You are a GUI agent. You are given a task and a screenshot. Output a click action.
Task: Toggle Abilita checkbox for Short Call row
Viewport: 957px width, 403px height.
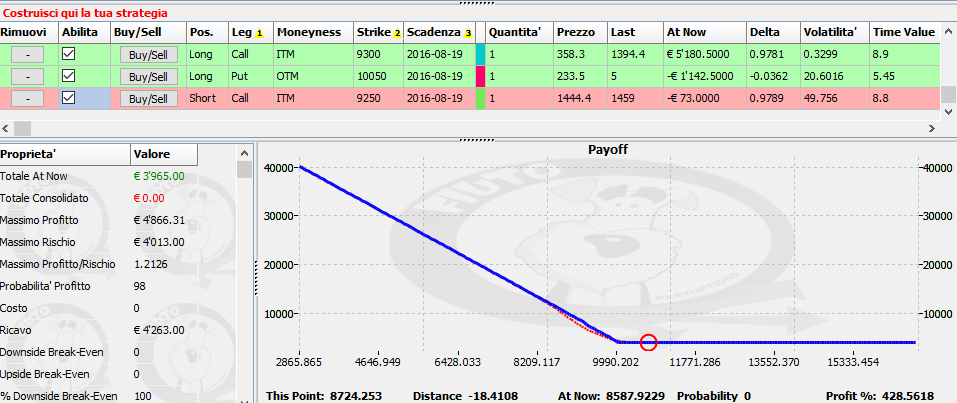tap(69, 98)
